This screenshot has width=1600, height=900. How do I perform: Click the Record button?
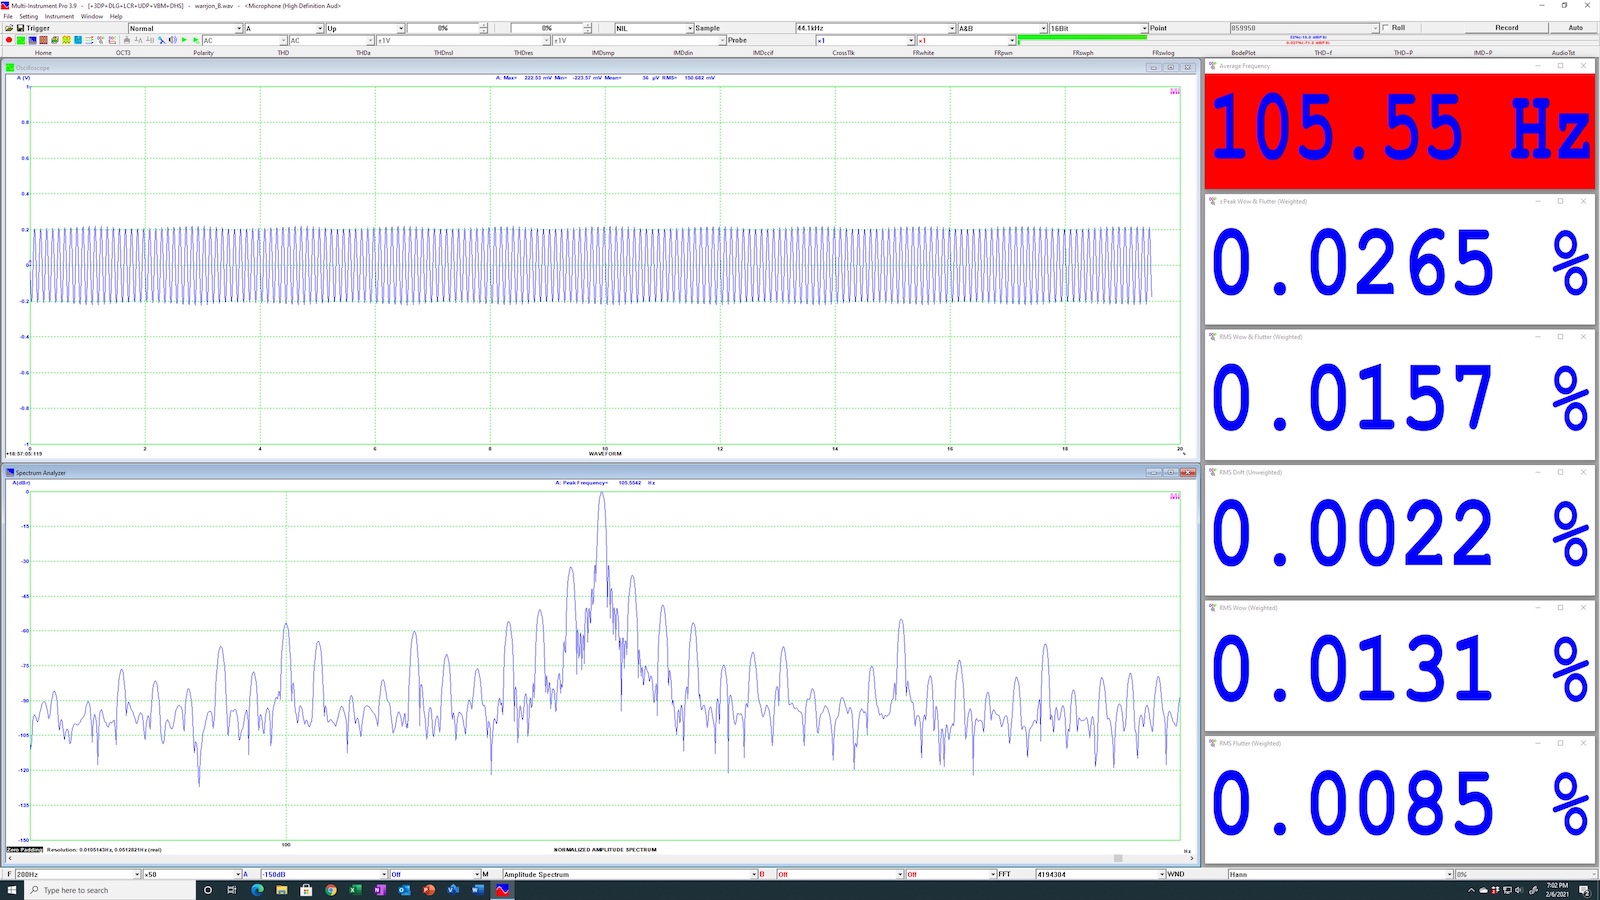(1506, 28)
